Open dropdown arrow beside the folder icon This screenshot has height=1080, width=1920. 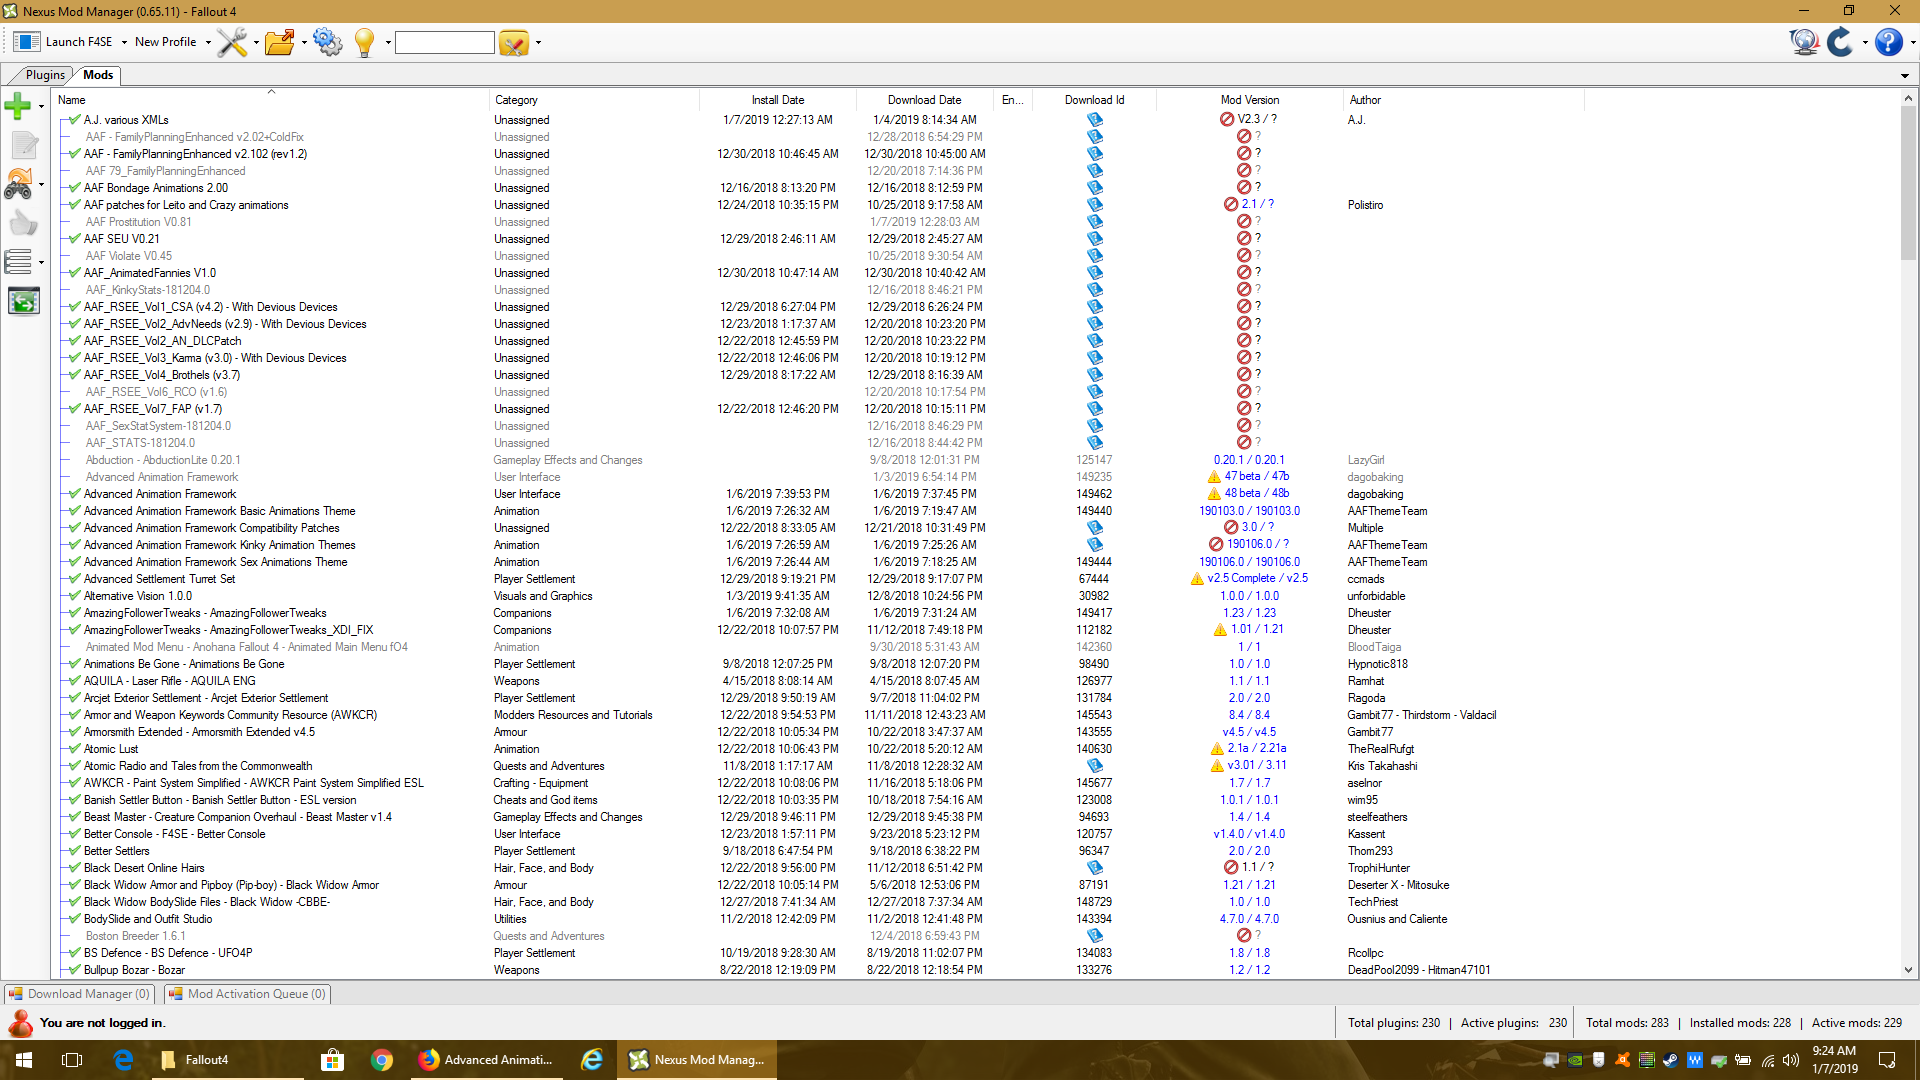coord(304,43)
